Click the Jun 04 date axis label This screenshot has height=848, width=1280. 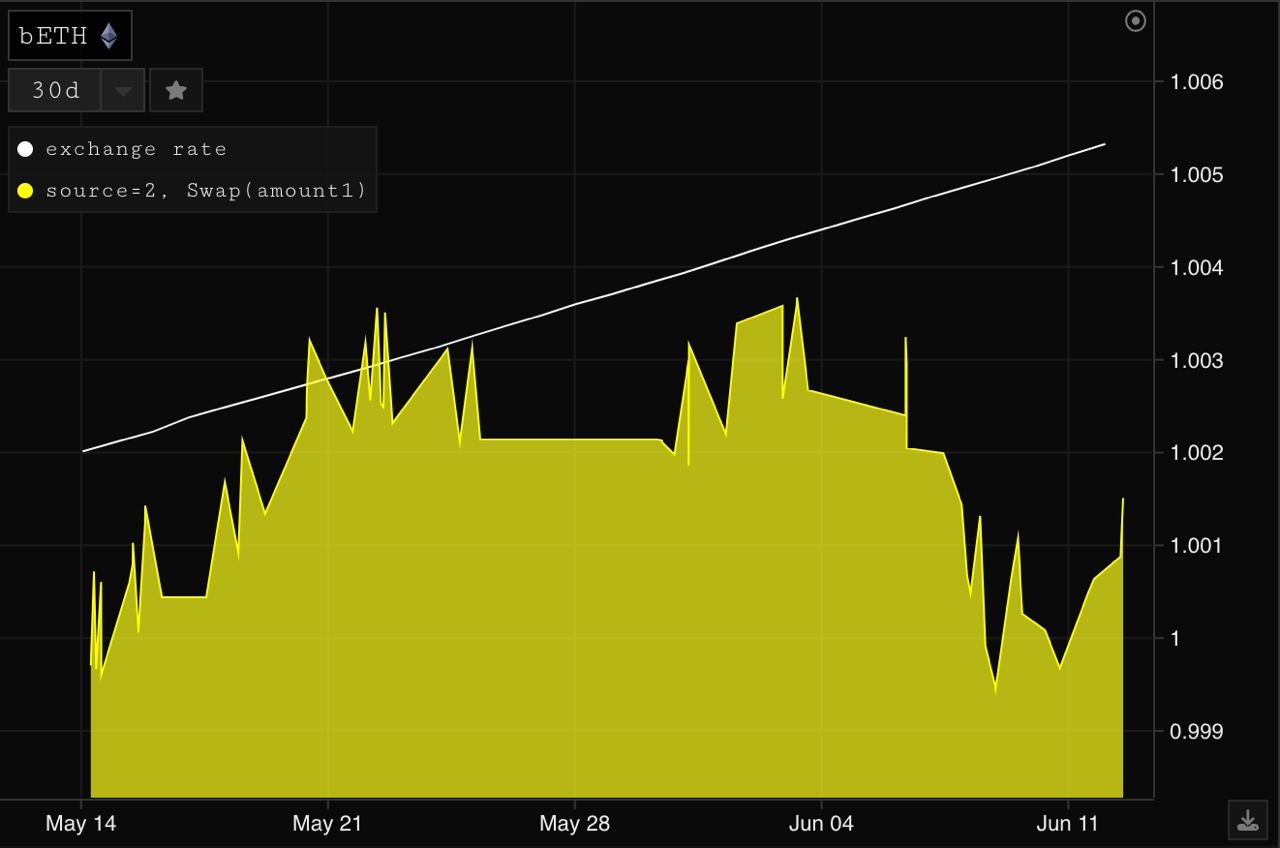click(x=821, y=824)
